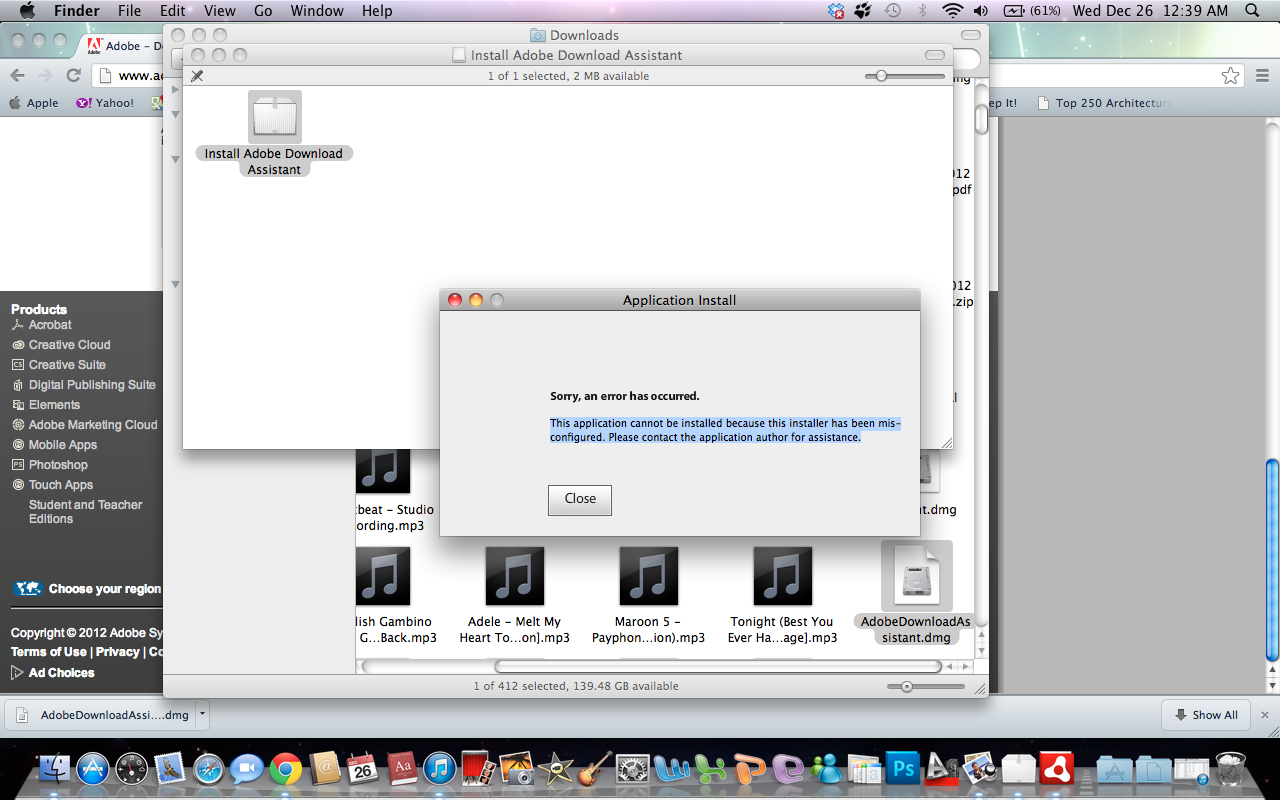Open Dashboard from the Dock
1280x800 pixels.
tap(132, 768)
